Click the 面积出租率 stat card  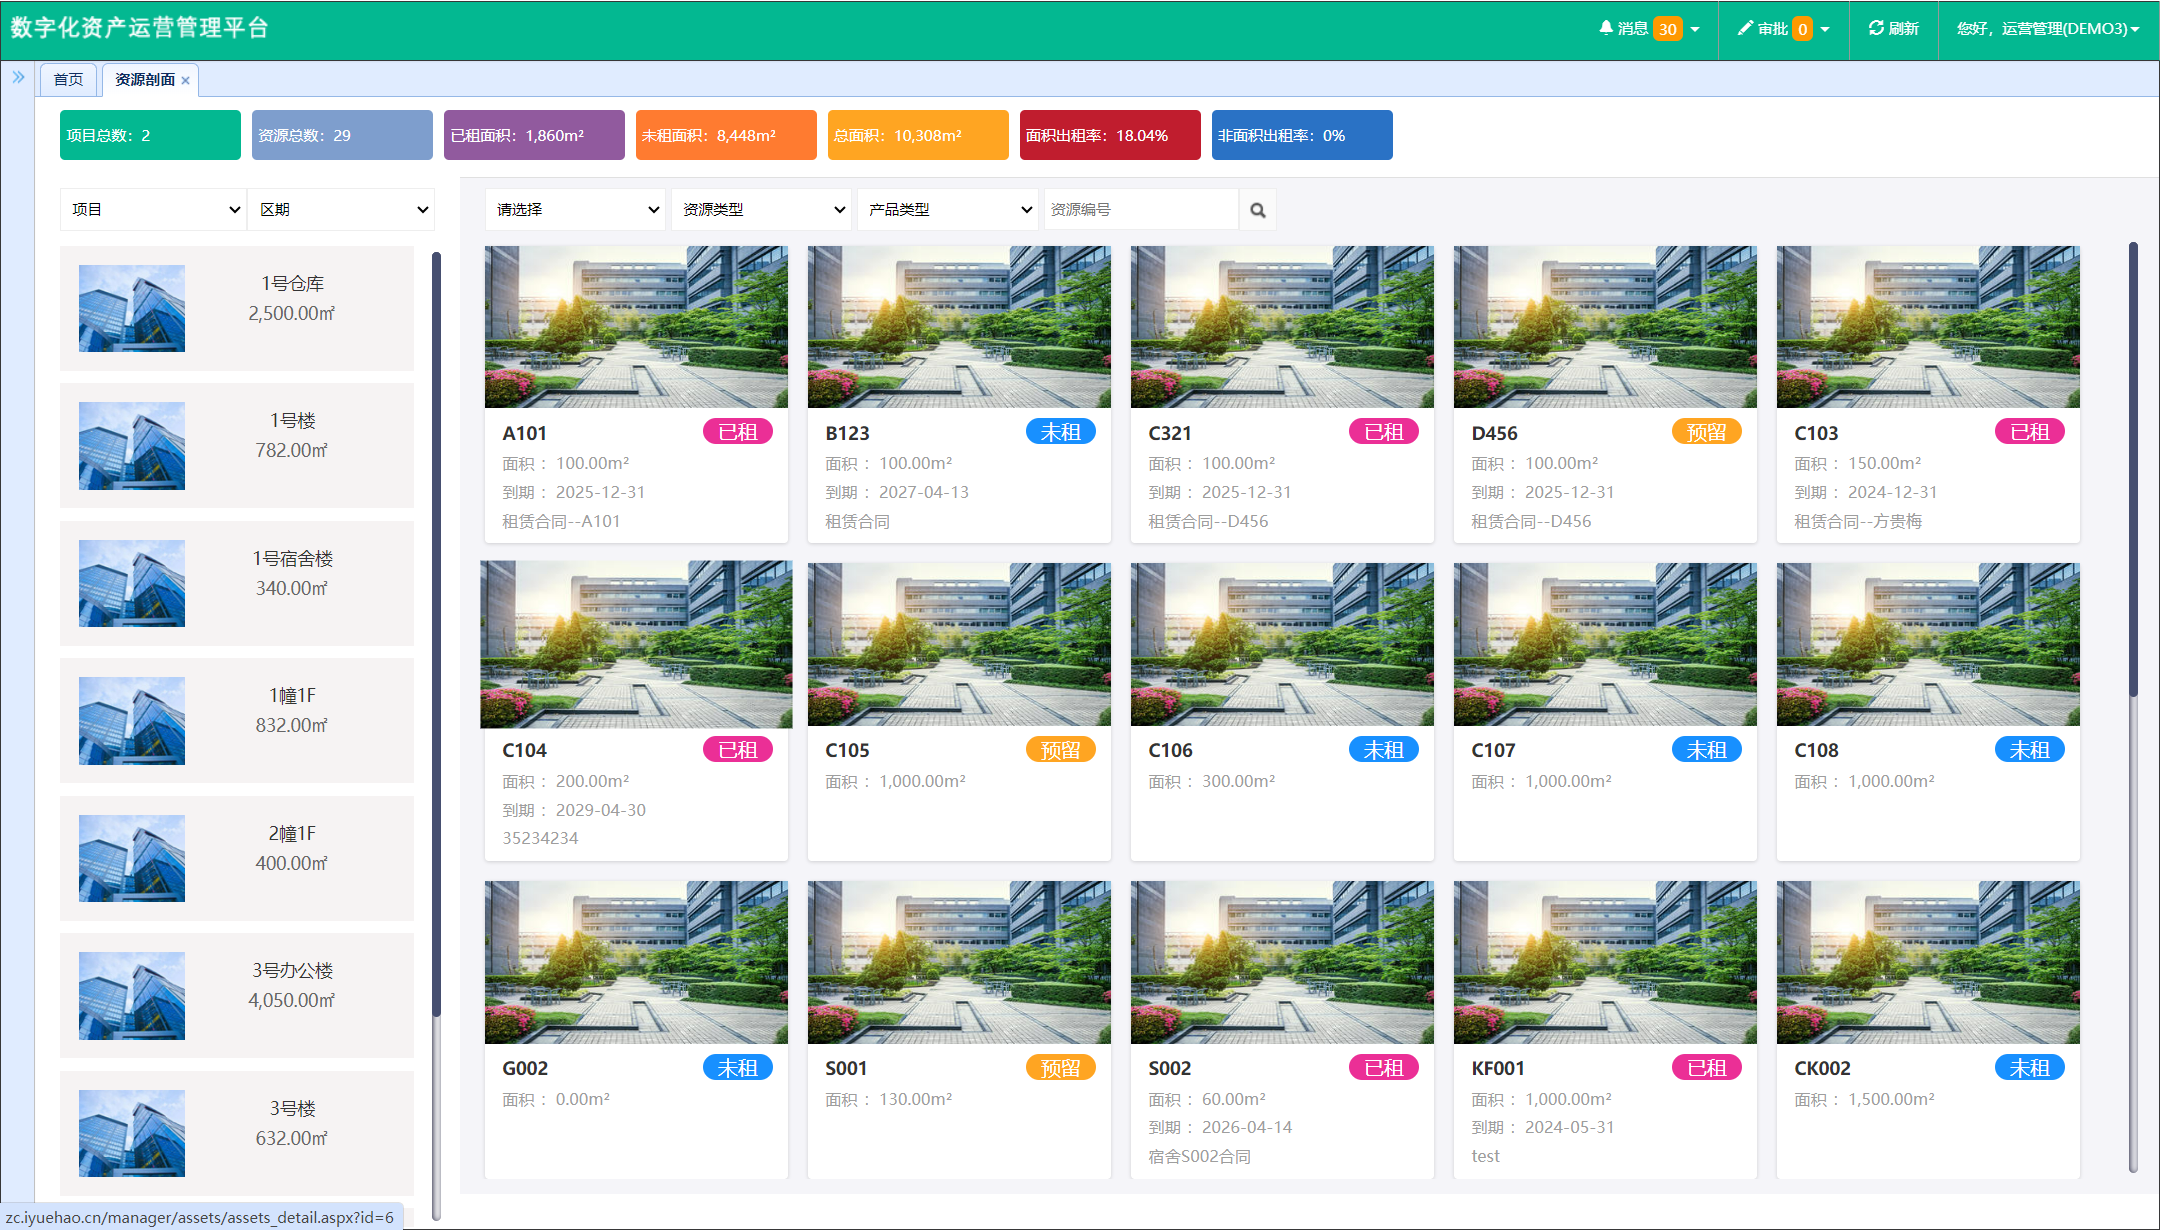[1110, 135]
